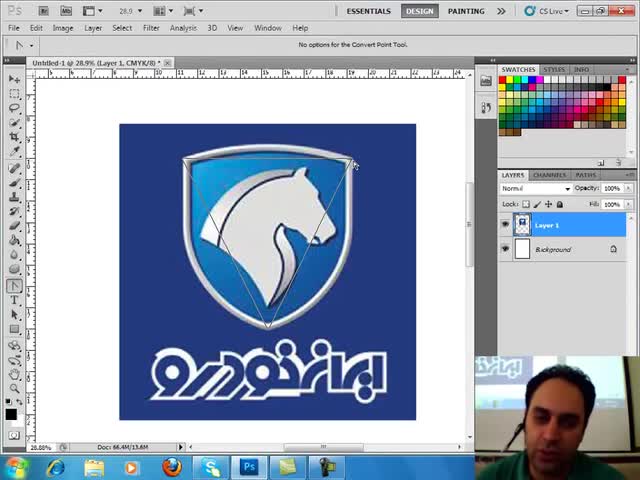
Task: Click the layer Opacity value field
Action: pyautogui.click(x=612, y=189)
